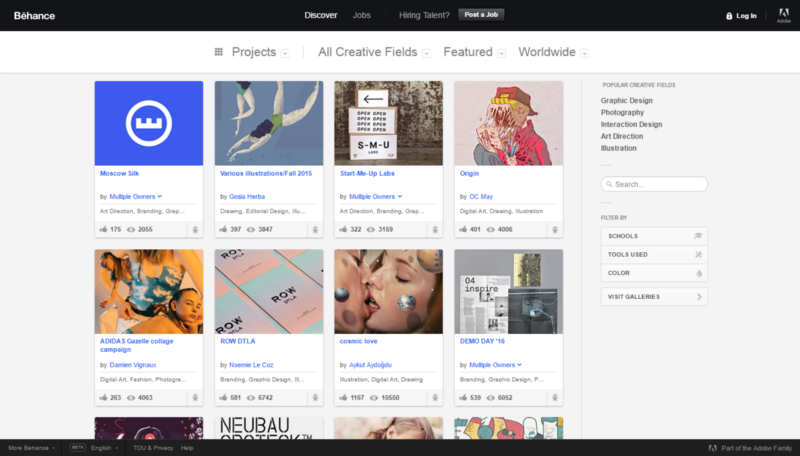This screenshot has width=800, height=456.
Task: Open the Schools filter
Action: 654,236
